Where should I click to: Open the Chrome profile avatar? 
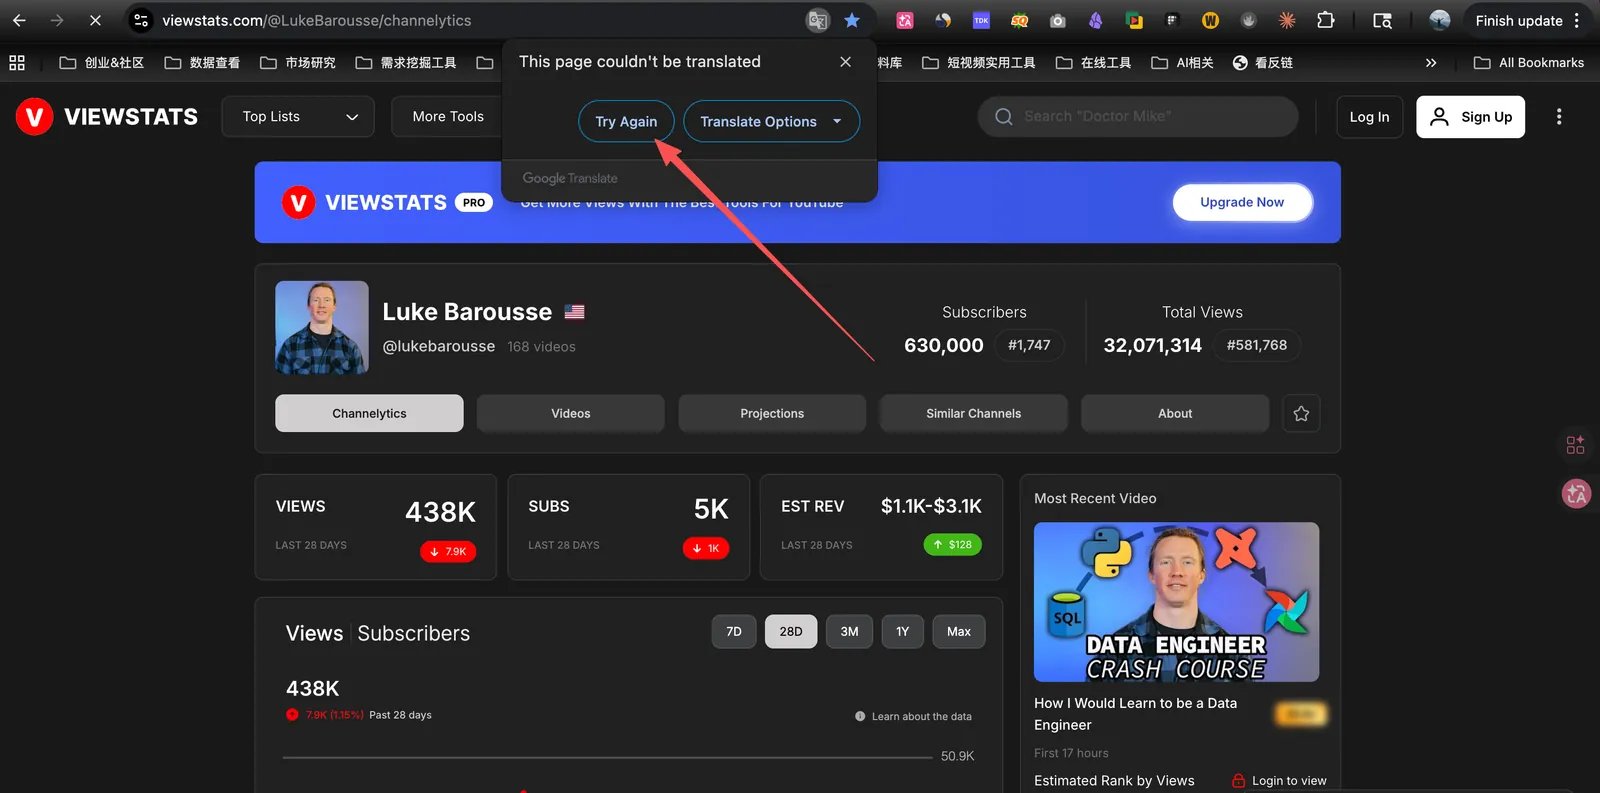click(1440, 20)
